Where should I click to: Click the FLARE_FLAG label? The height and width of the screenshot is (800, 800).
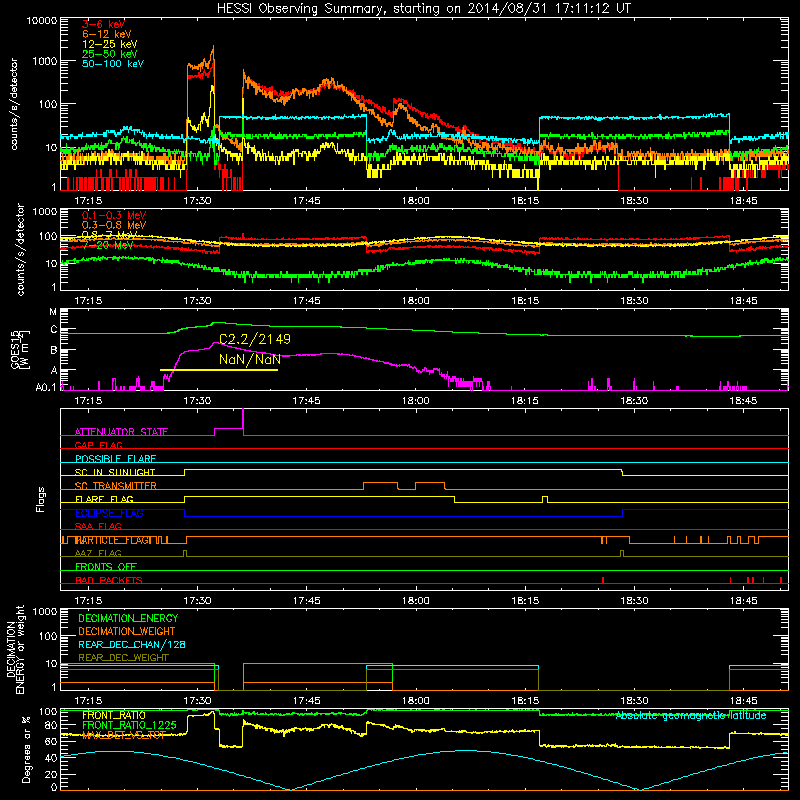104,499
